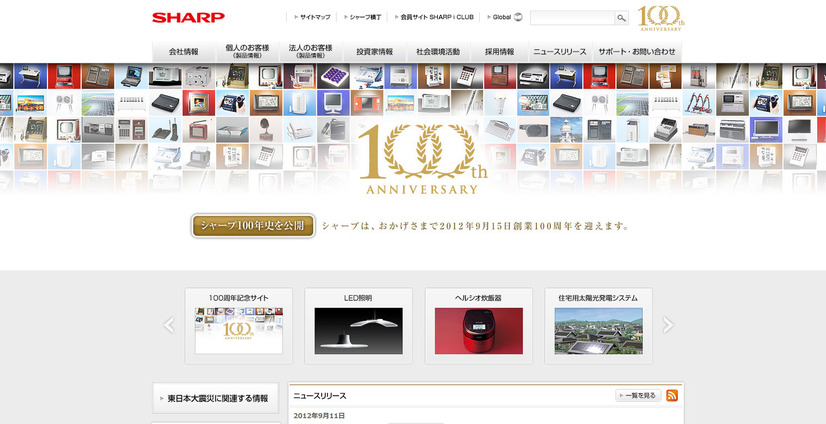Open the 法人のお客様 menu
This screenshot has width=826, height=424.
311,52
